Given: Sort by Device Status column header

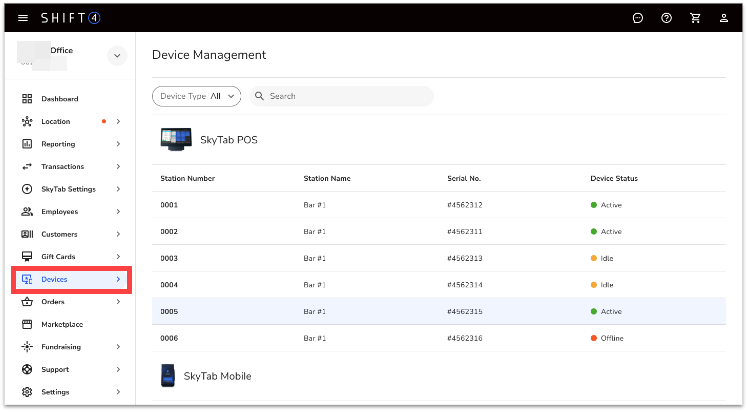Looking at the screenshot, I should 614,179.
